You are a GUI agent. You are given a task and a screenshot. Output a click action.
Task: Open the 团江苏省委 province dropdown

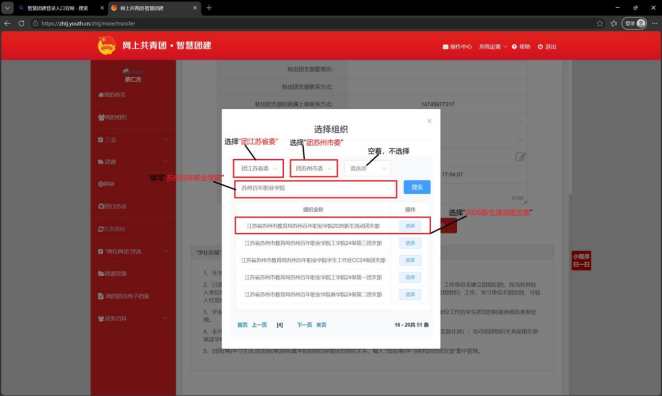(258, 168)
